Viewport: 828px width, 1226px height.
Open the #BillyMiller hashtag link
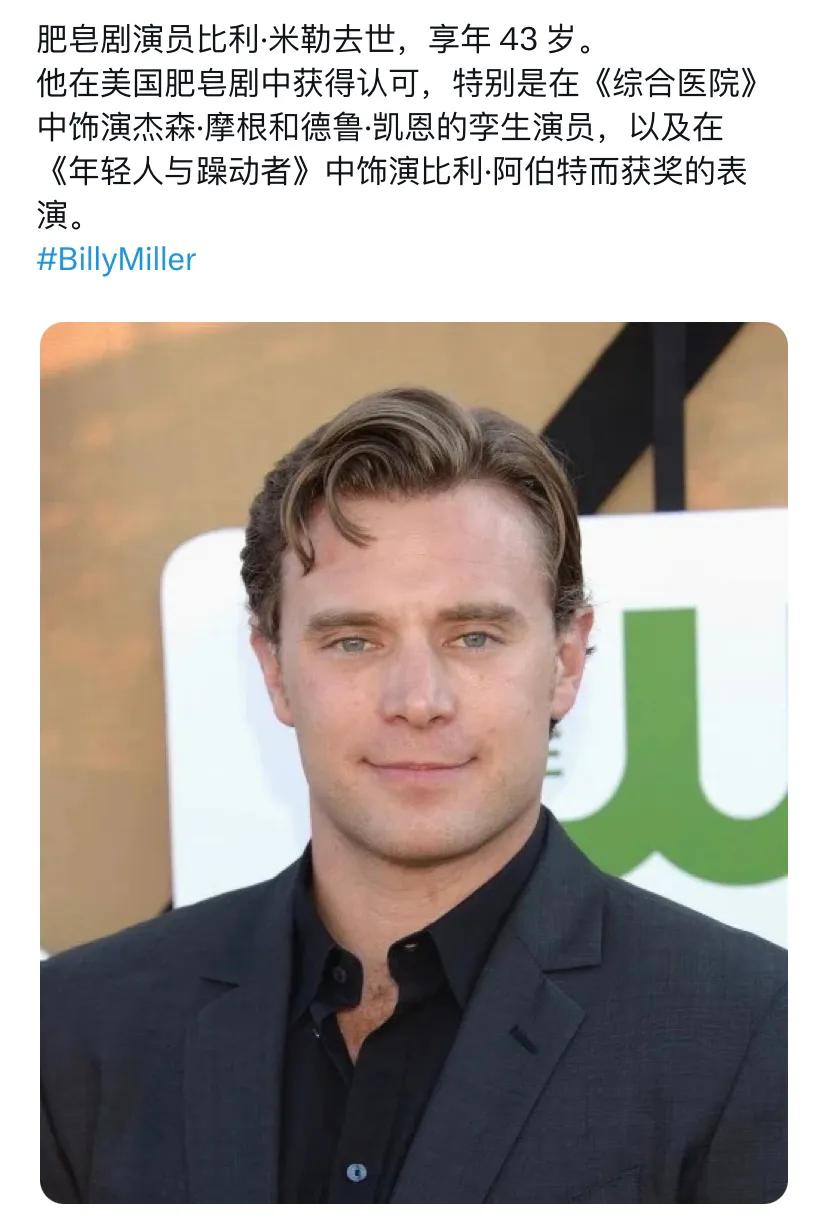point(116,260)
